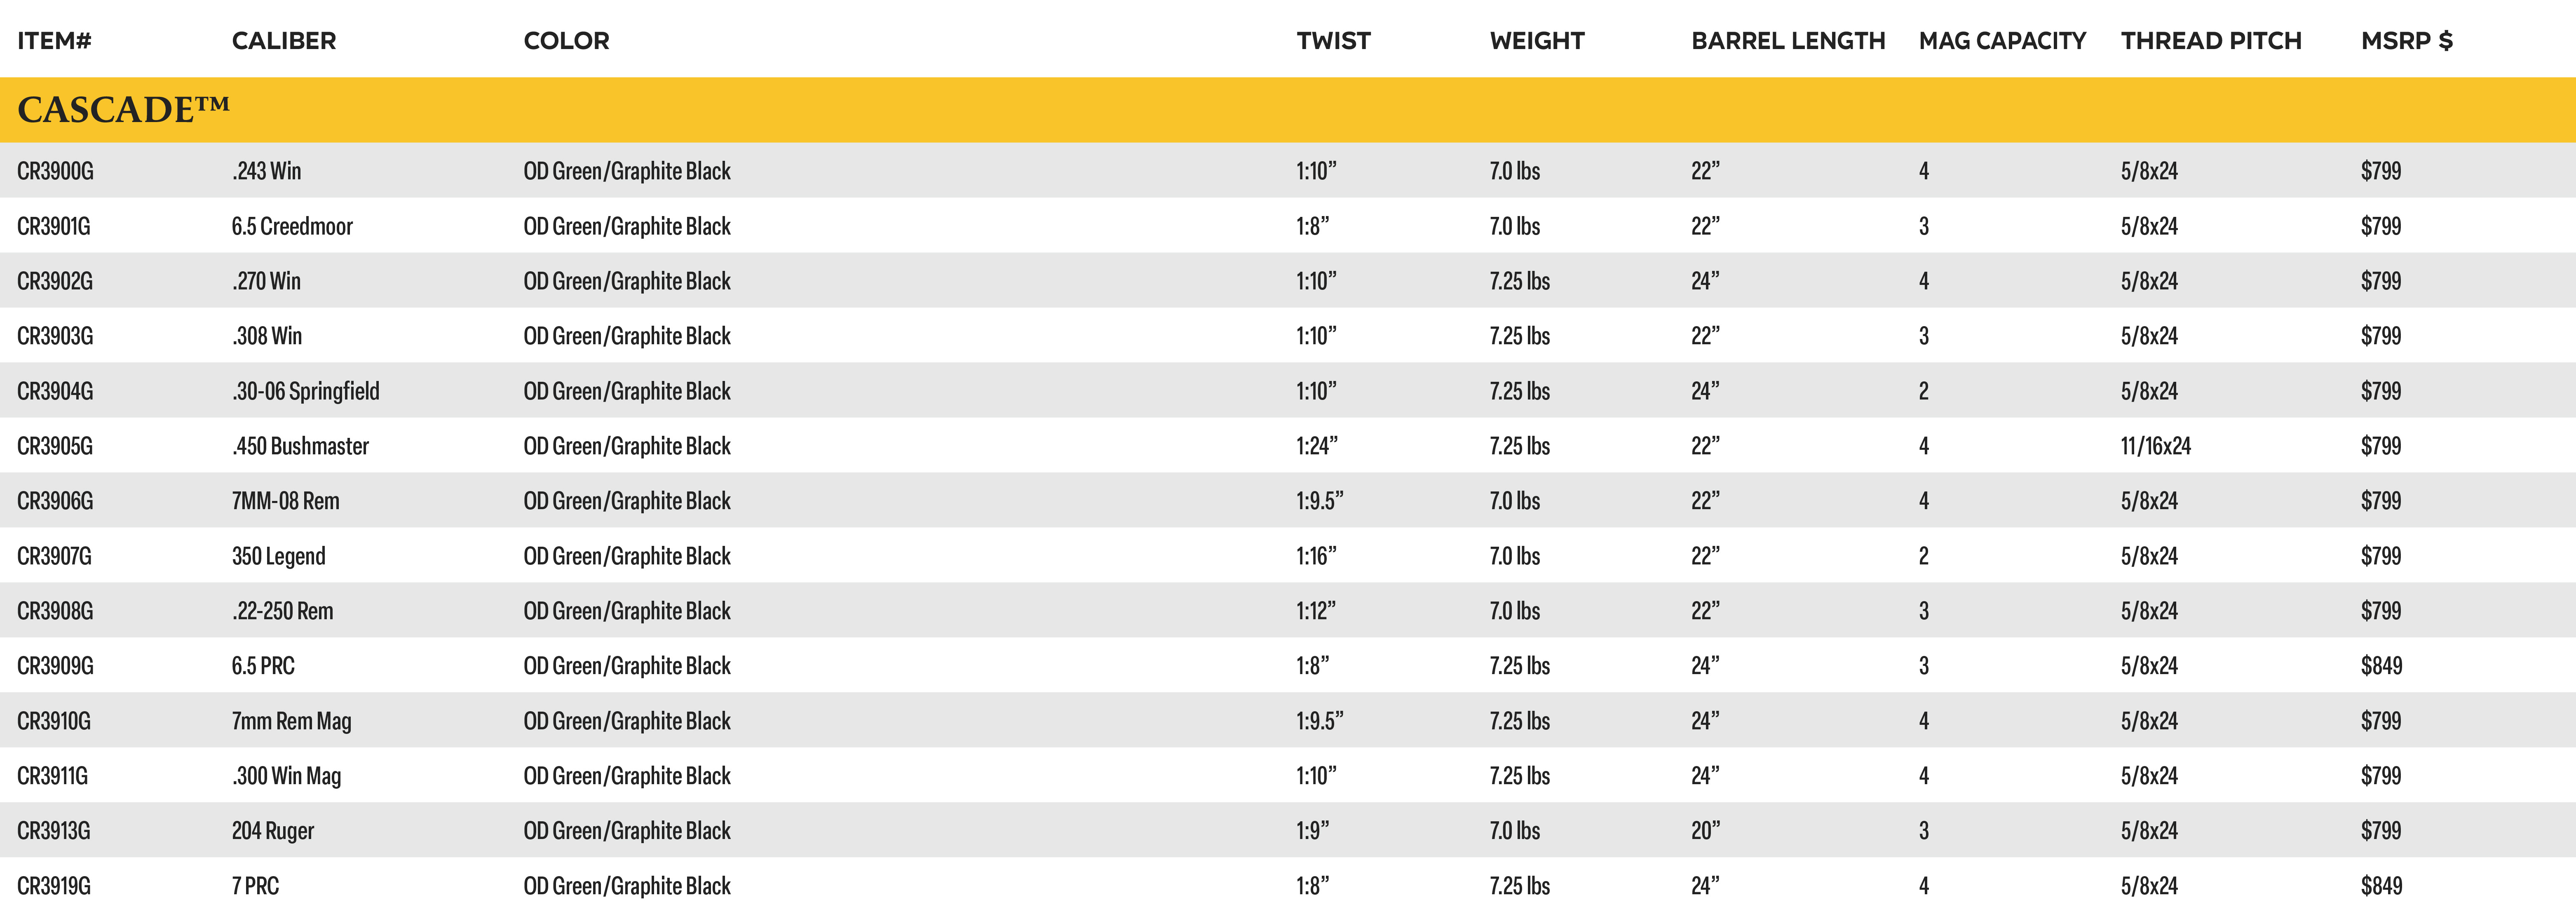The image size is (2576, 912).
Task: Click item number CR3919G
Action: click(x=54, y=886)
